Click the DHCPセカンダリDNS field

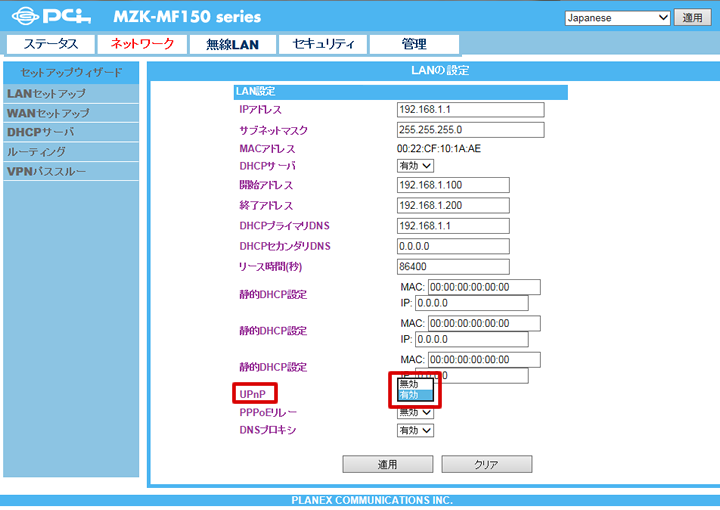click(x=453, y=246)
